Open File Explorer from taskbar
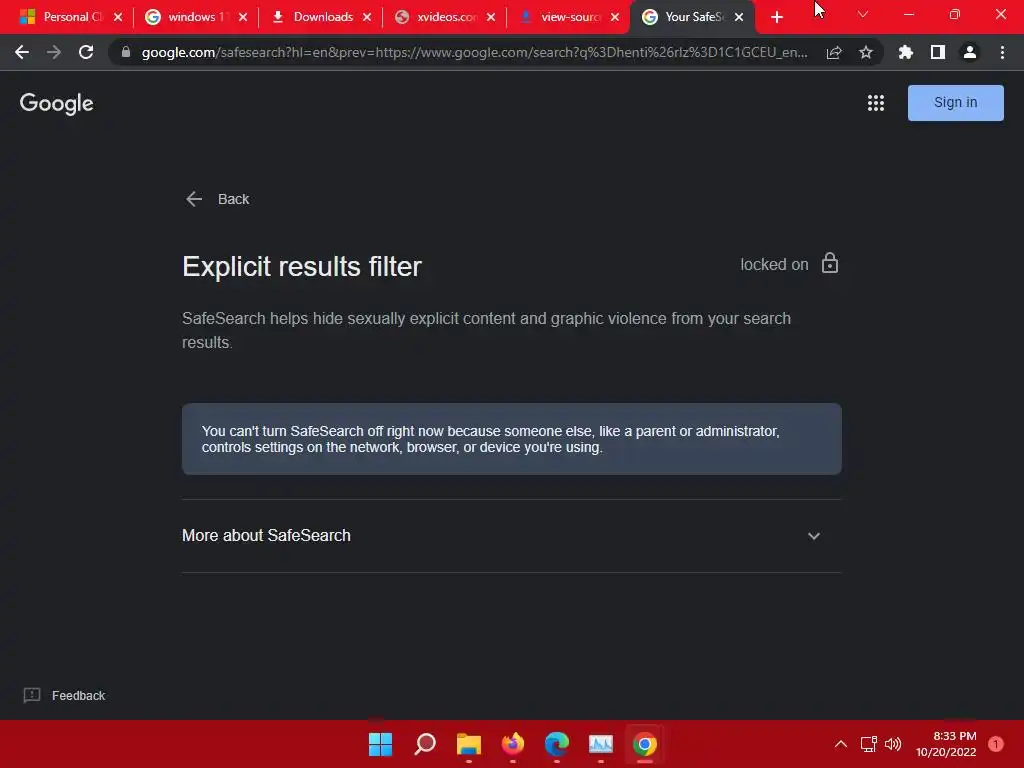 point(469,744)
